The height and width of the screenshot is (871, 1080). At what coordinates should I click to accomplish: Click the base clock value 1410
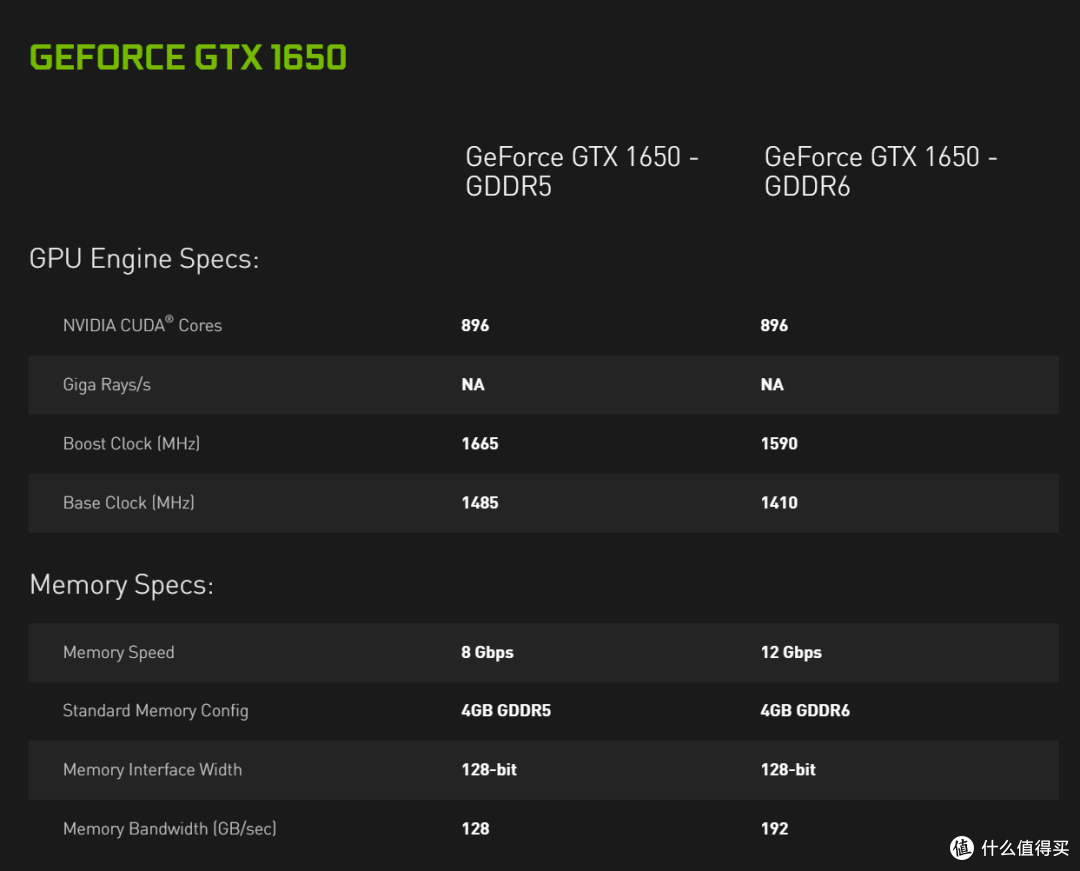779,503
